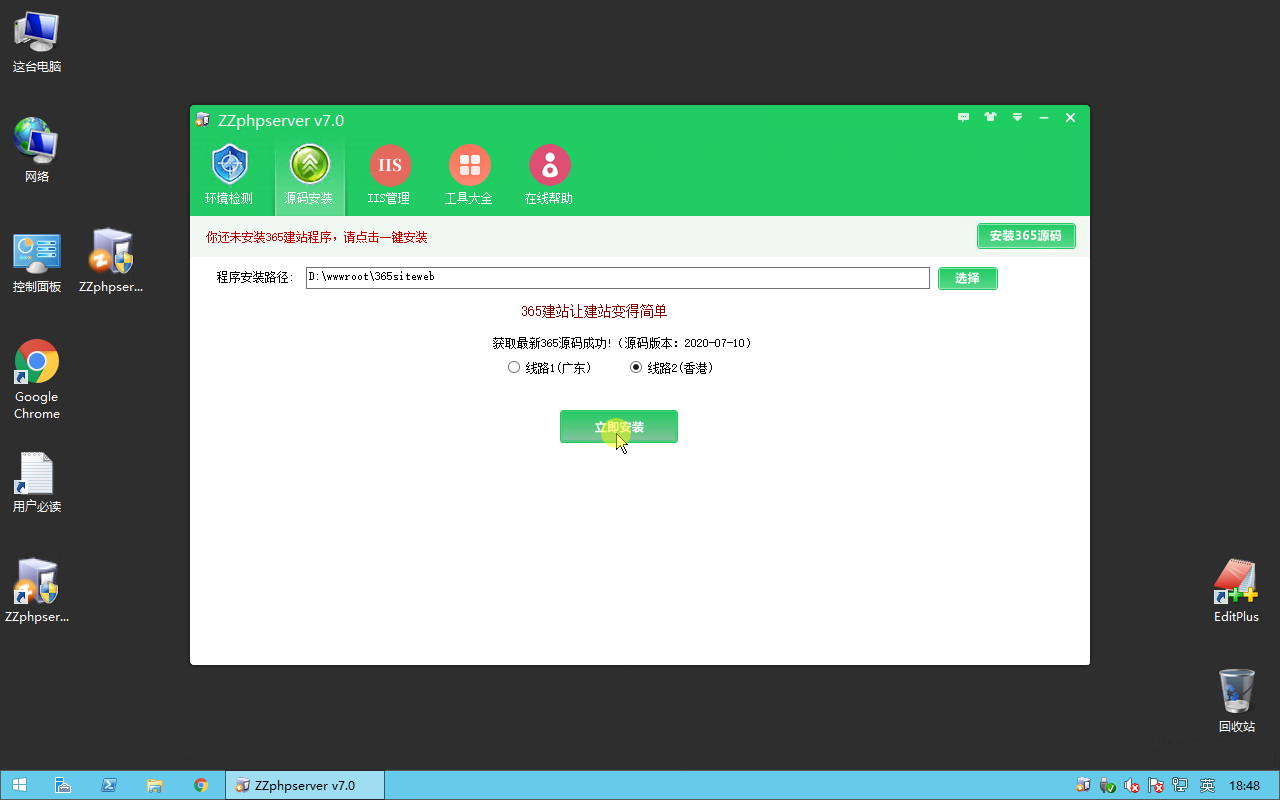Select the 用户必读 desktop file icon
Image resolution: width=1280 pixels, height=800 pixels.
[37, 482]
